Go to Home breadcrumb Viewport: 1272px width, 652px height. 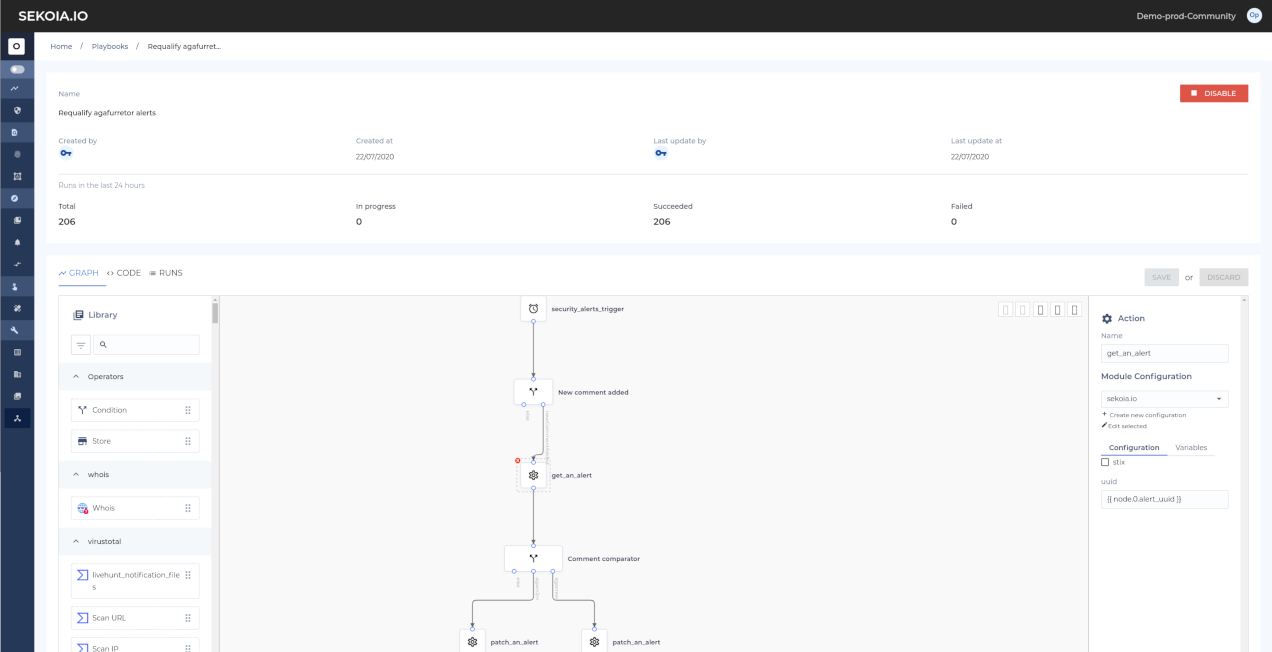pyautogui.click(x=61, y=46)
